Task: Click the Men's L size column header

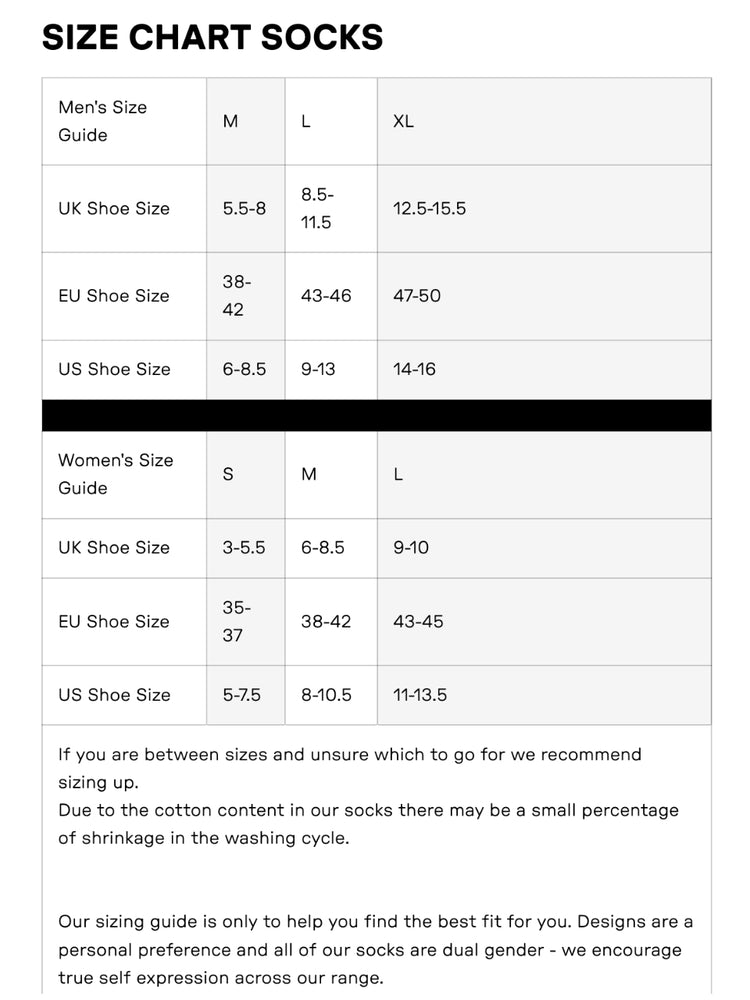Action: pyautogui.click(x=331, y=121)
